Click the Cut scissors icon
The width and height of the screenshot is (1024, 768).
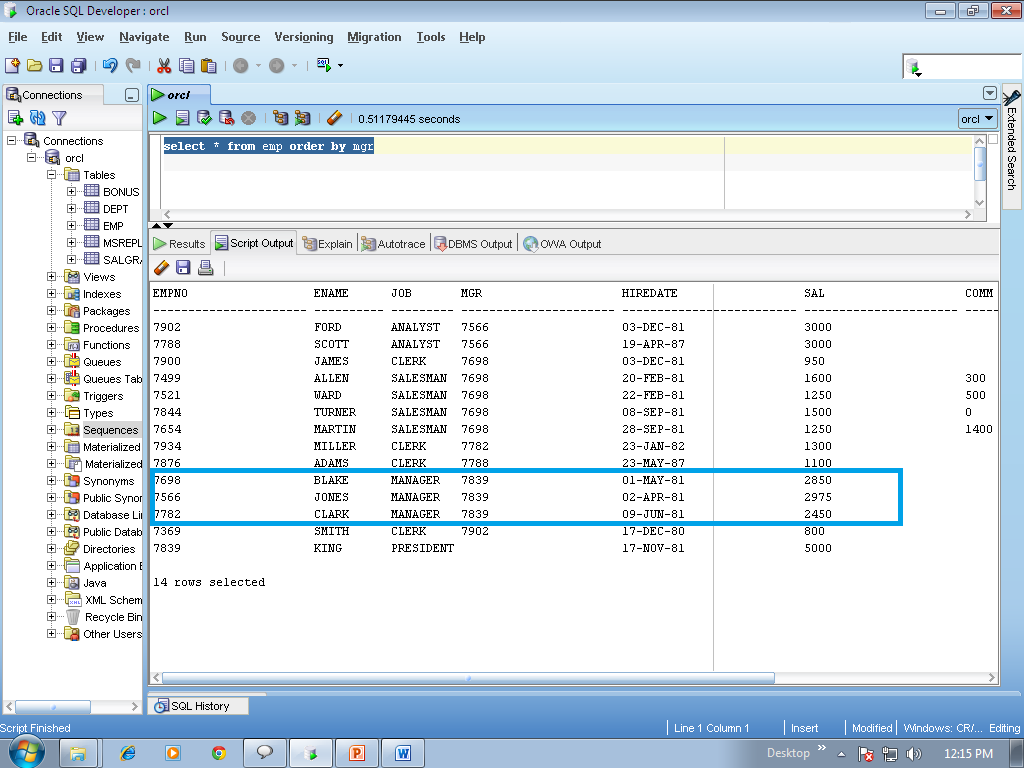(164, 66)
